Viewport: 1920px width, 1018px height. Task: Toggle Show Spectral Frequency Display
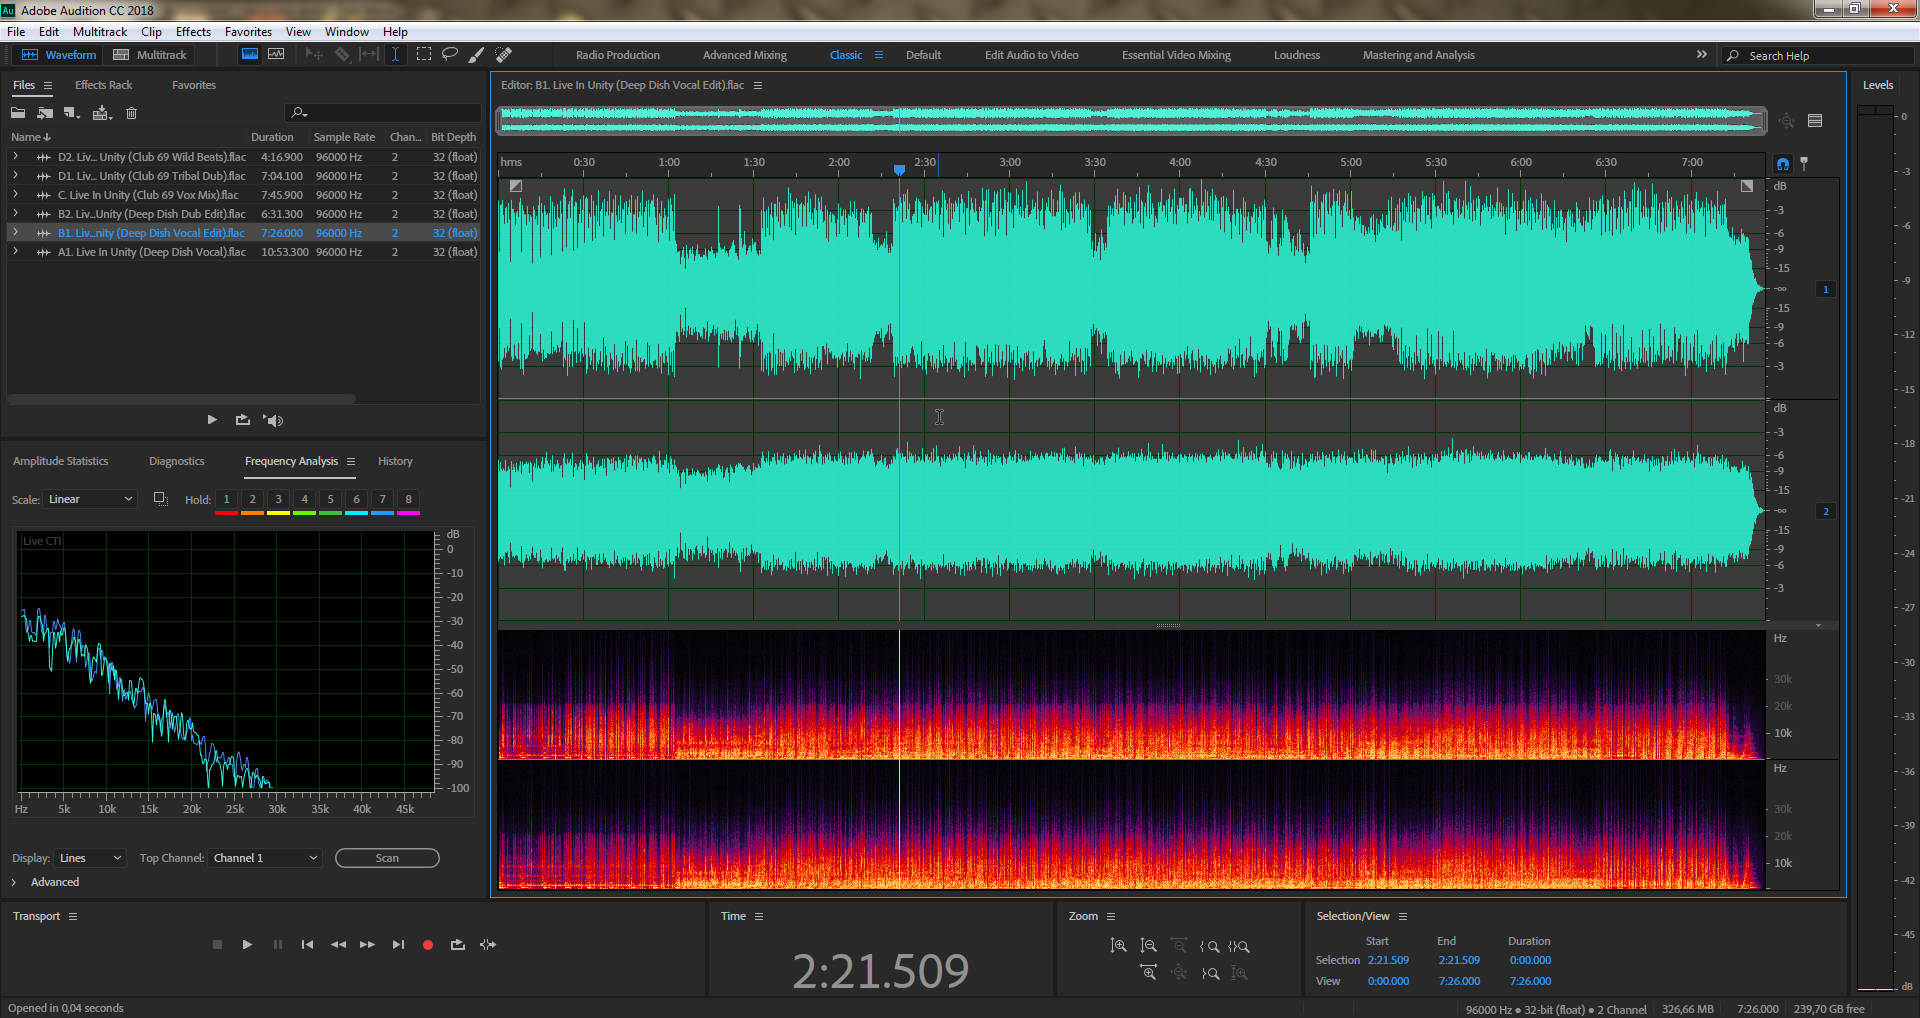click(x=250, y=54)
